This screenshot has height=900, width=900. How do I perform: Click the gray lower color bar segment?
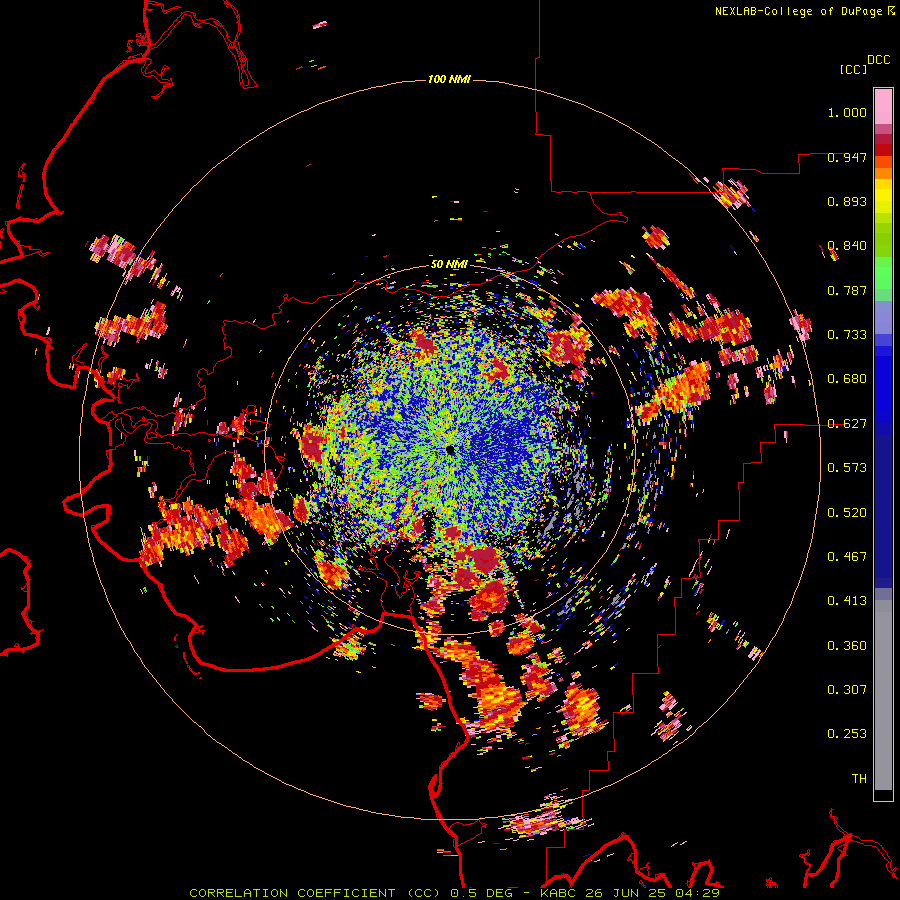pyautogui.click(x=883, y=695)
